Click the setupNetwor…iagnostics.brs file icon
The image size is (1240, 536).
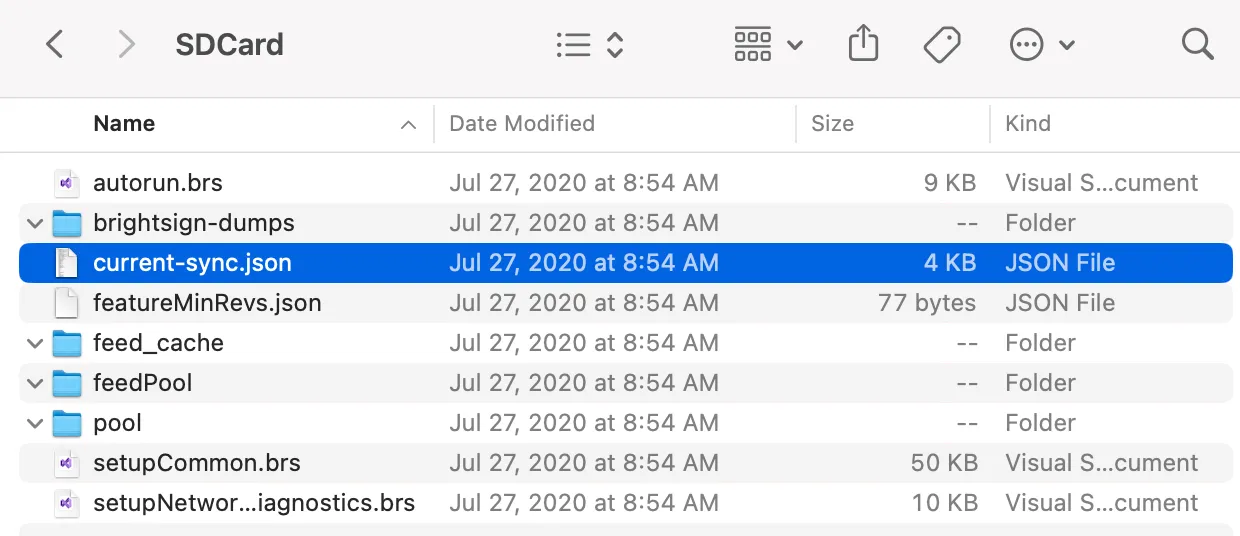(x=66, y=503)
